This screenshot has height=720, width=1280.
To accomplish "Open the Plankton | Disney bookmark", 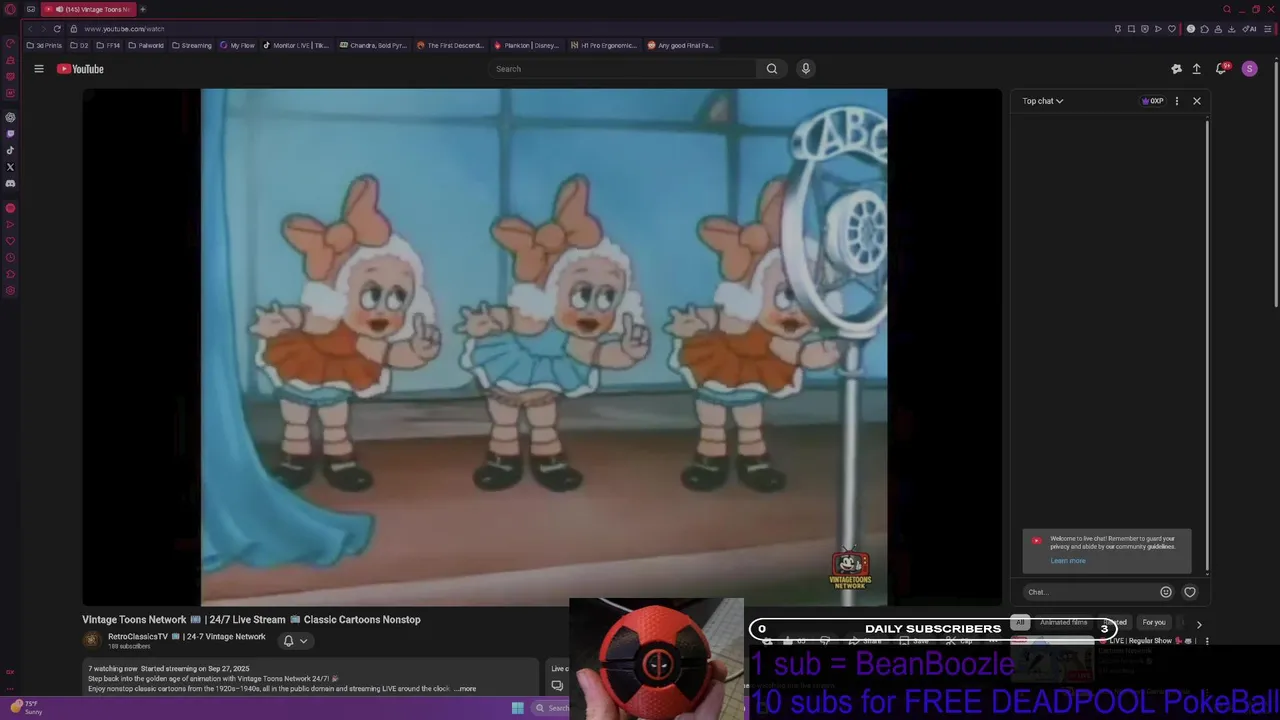I will click(527, 45).
